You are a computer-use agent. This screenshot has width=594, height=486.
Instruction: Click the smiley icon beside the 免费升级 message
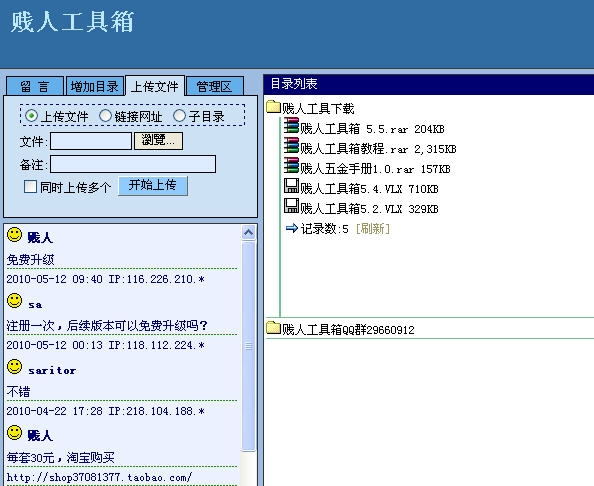tap(14, 235)
